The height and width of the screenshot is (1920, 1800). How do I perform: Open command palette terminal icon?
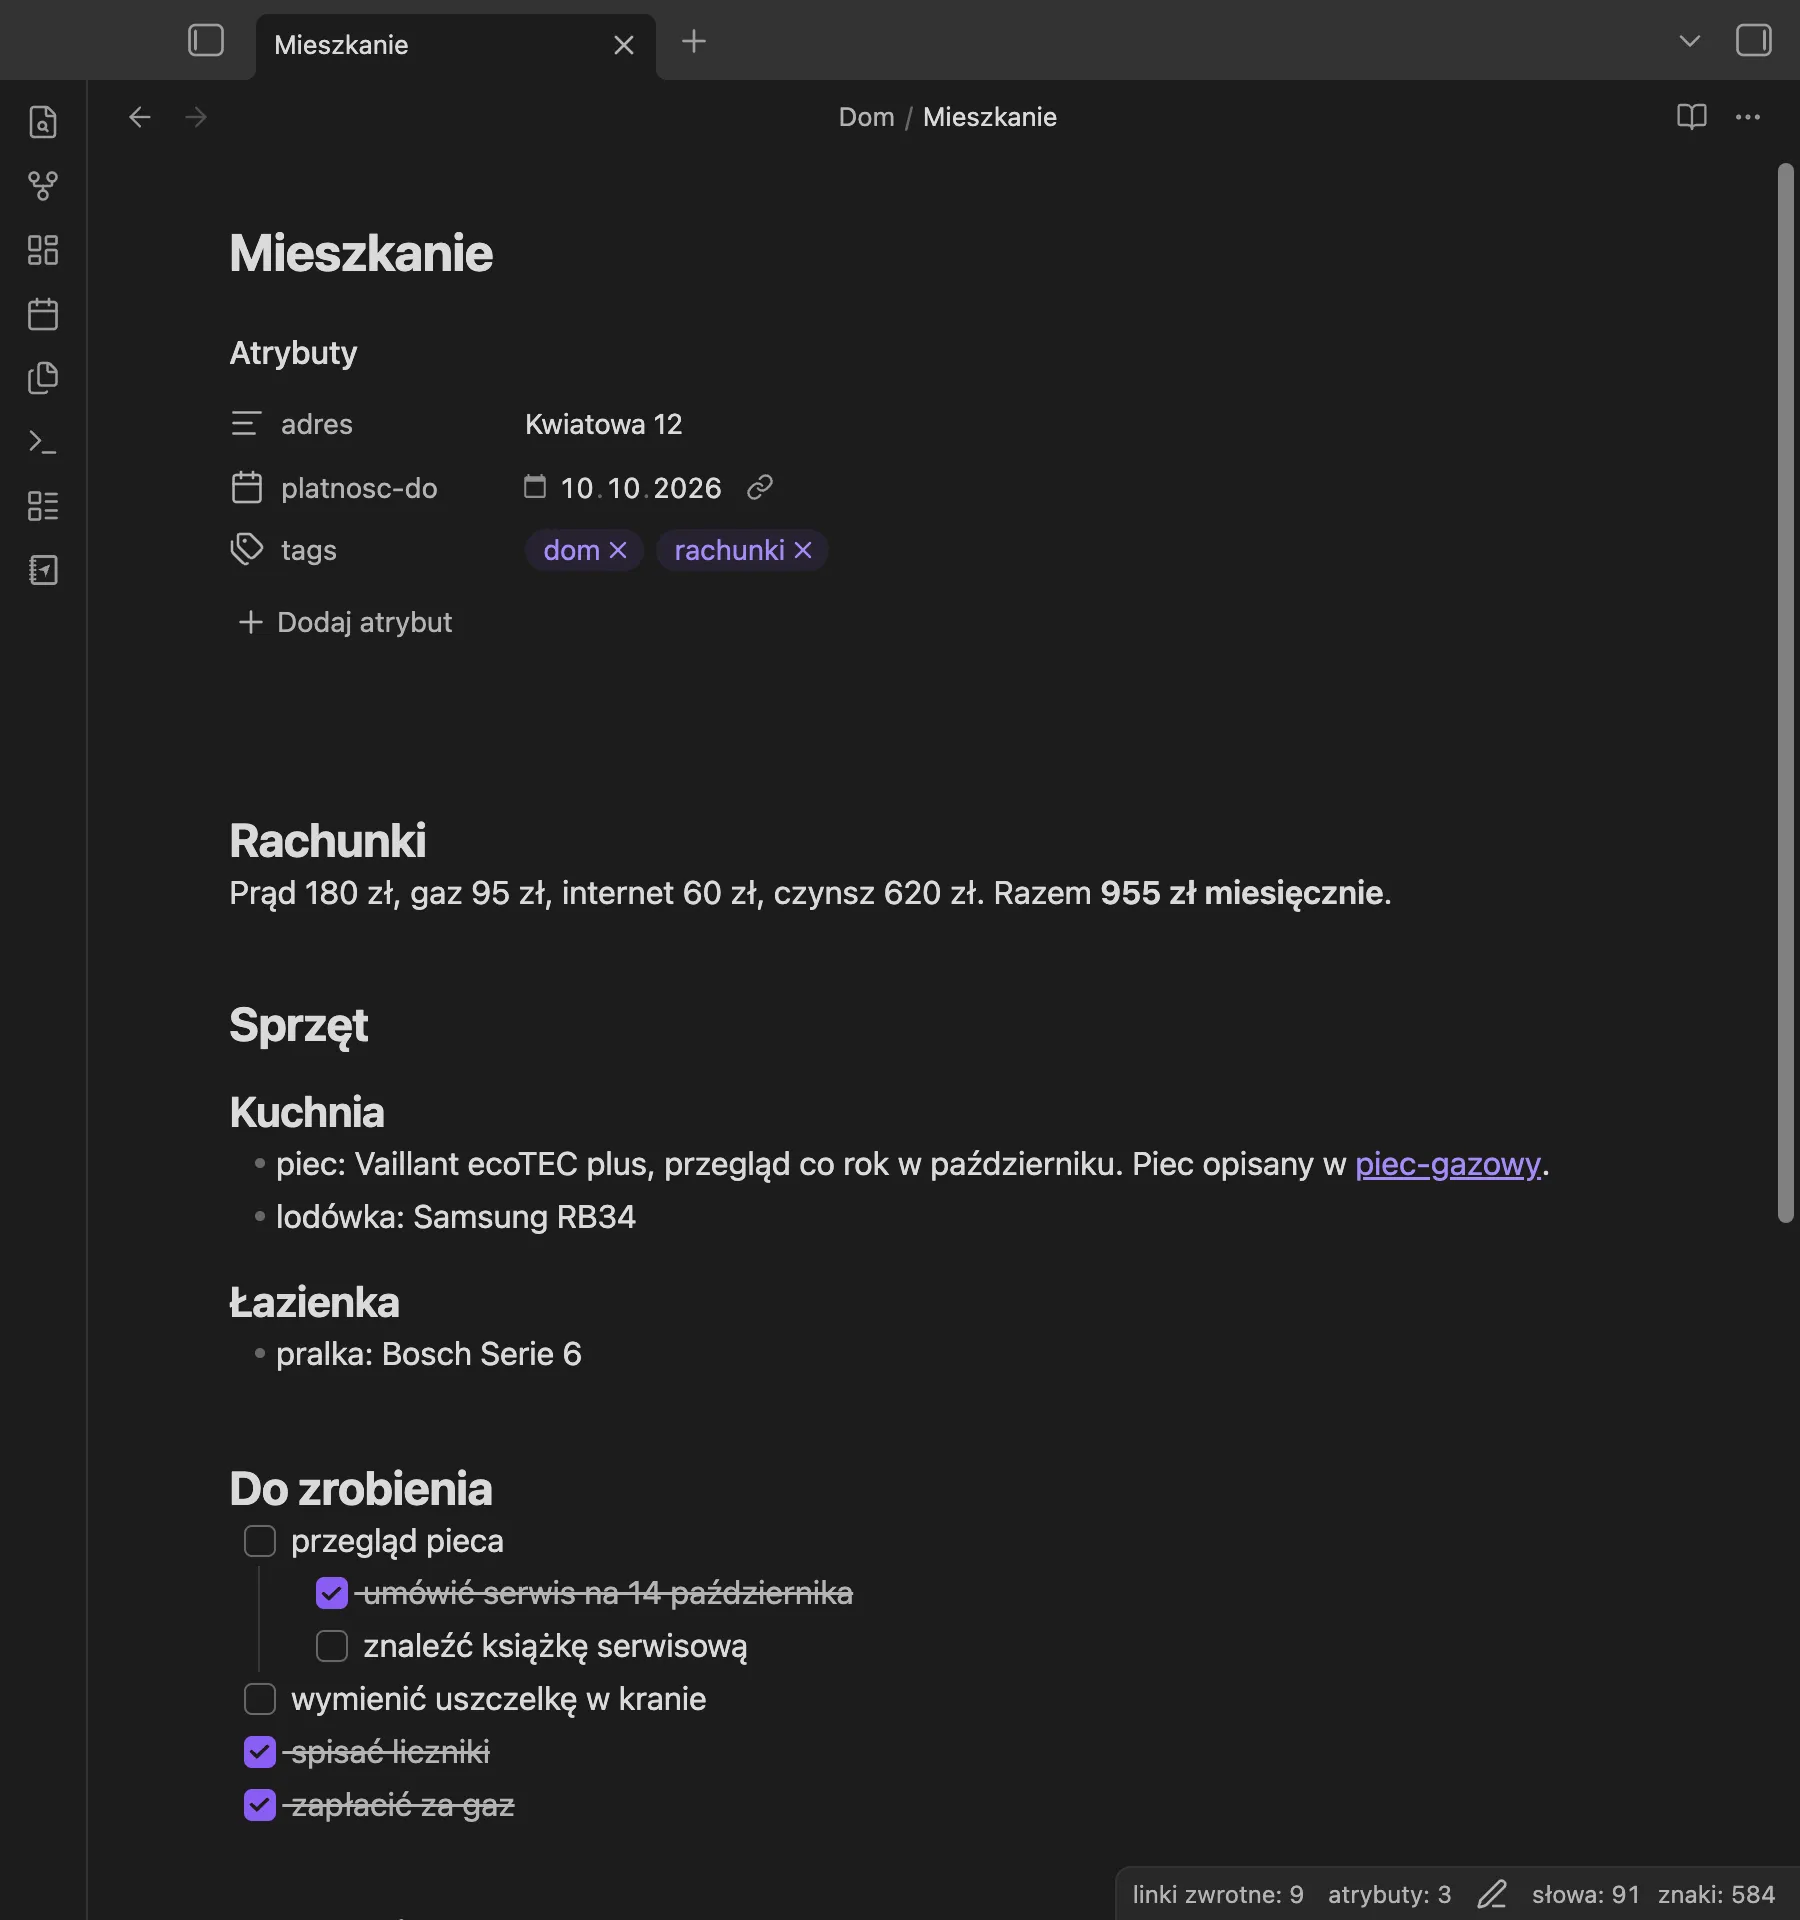pos(43,442)
